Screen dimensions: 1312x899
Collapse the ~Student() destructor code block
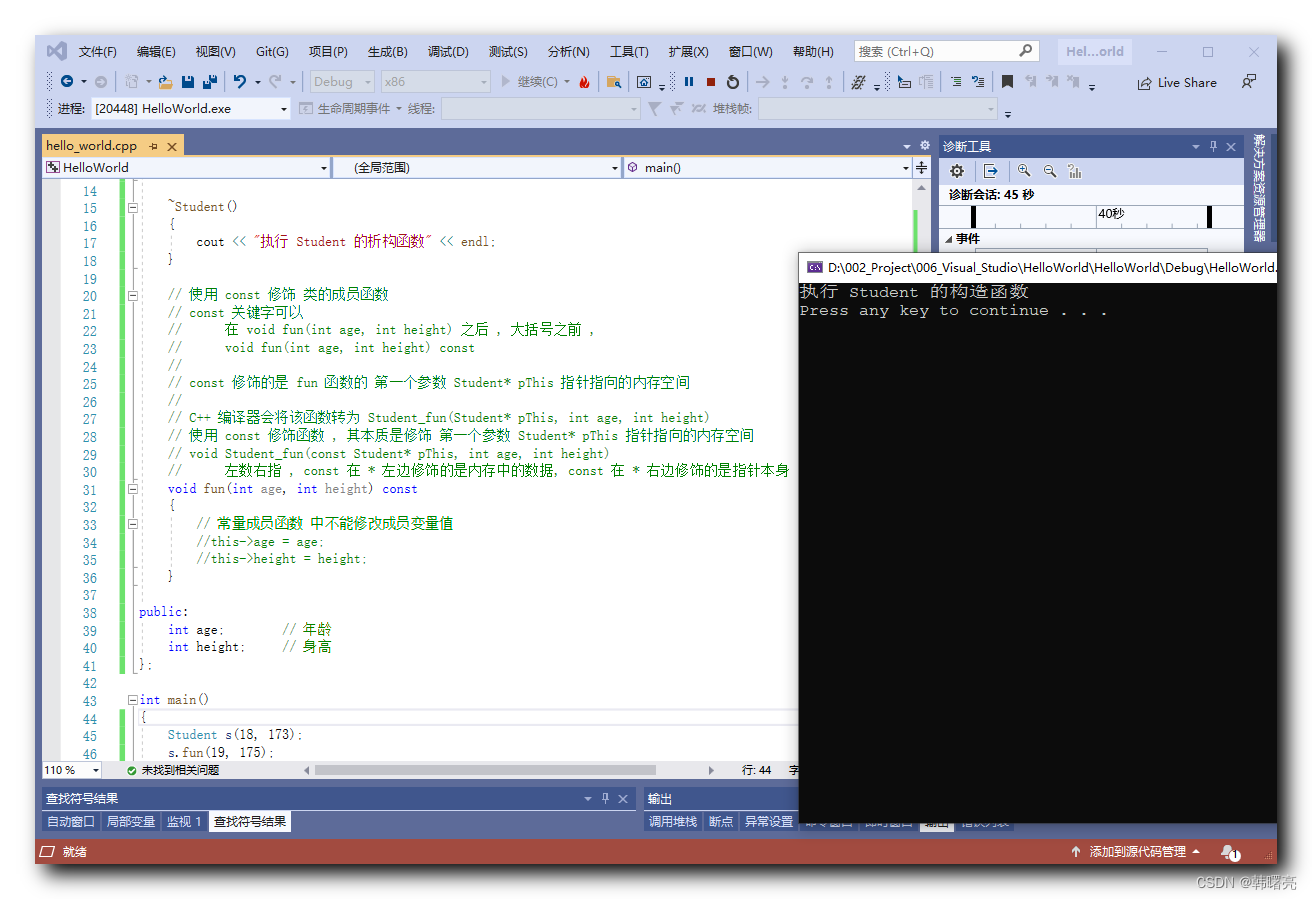tap(133, 207)
